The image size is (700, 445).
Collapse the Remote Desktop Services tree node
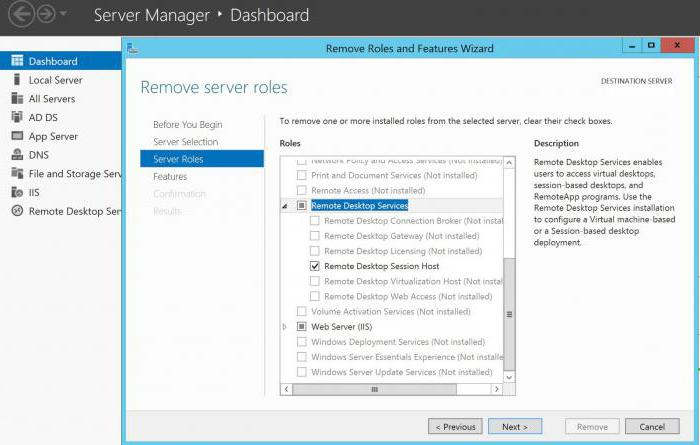tap(285, 206)
